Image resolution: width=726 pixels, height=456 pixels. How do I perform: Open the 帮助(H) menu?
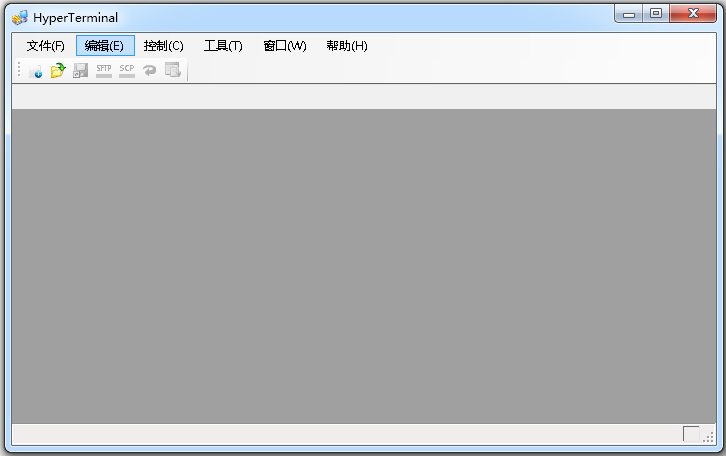coord(347,46)
